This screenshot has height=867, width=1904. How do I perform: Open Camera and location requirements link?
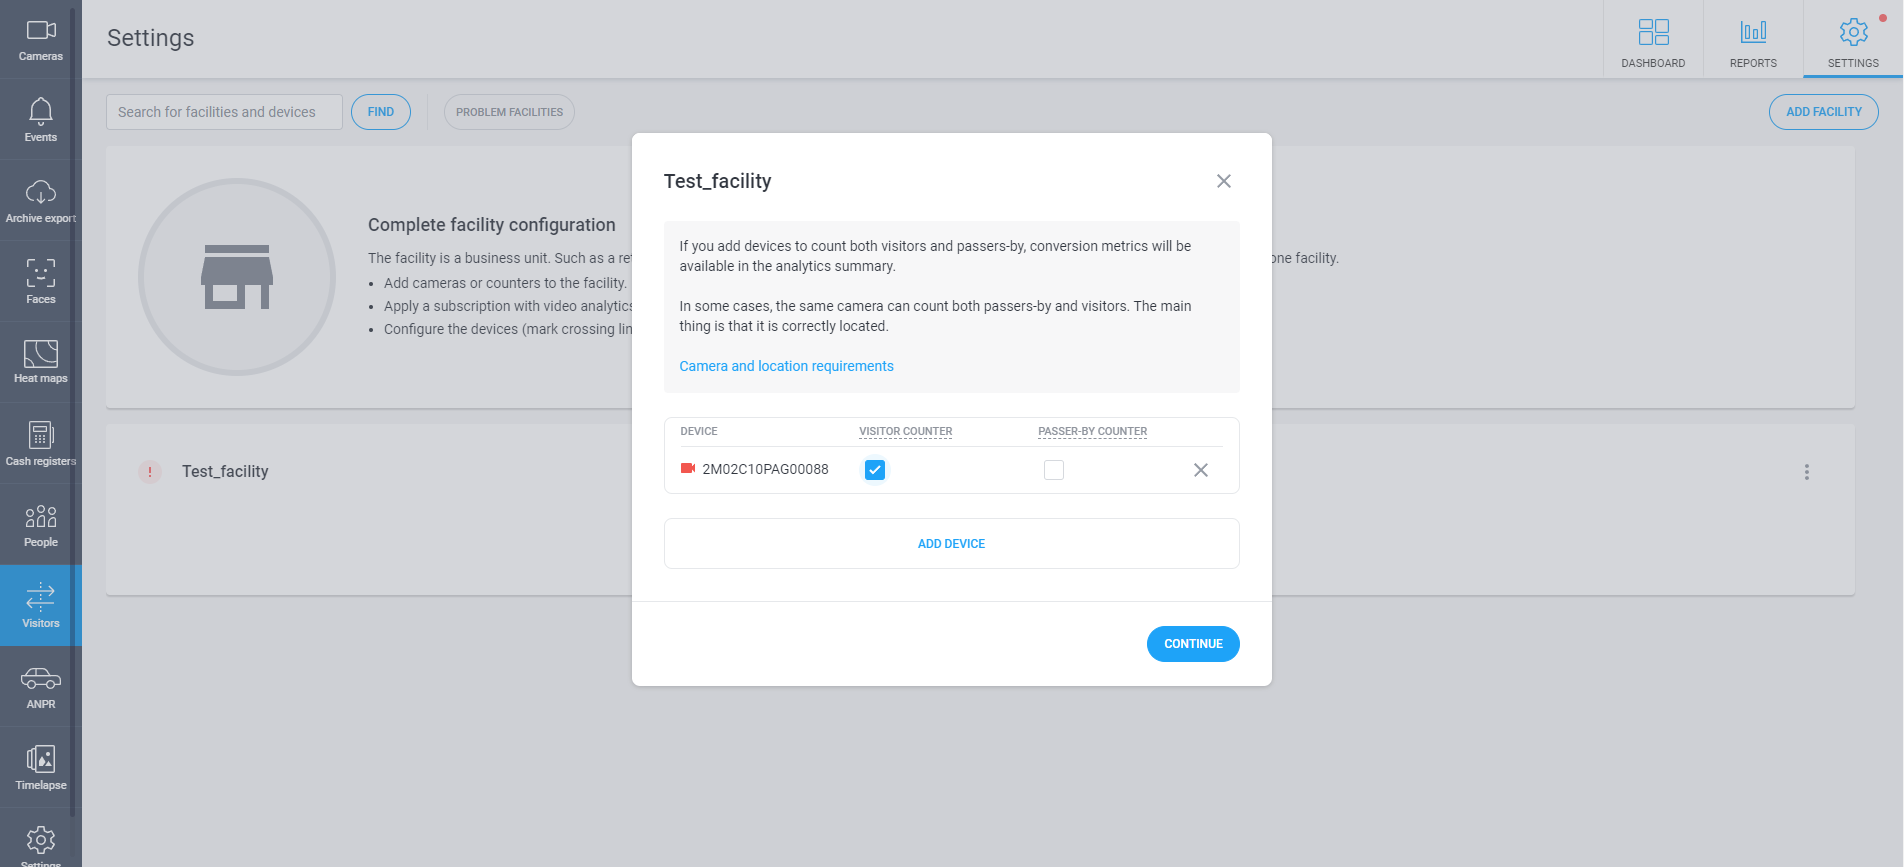pos(787,366)
